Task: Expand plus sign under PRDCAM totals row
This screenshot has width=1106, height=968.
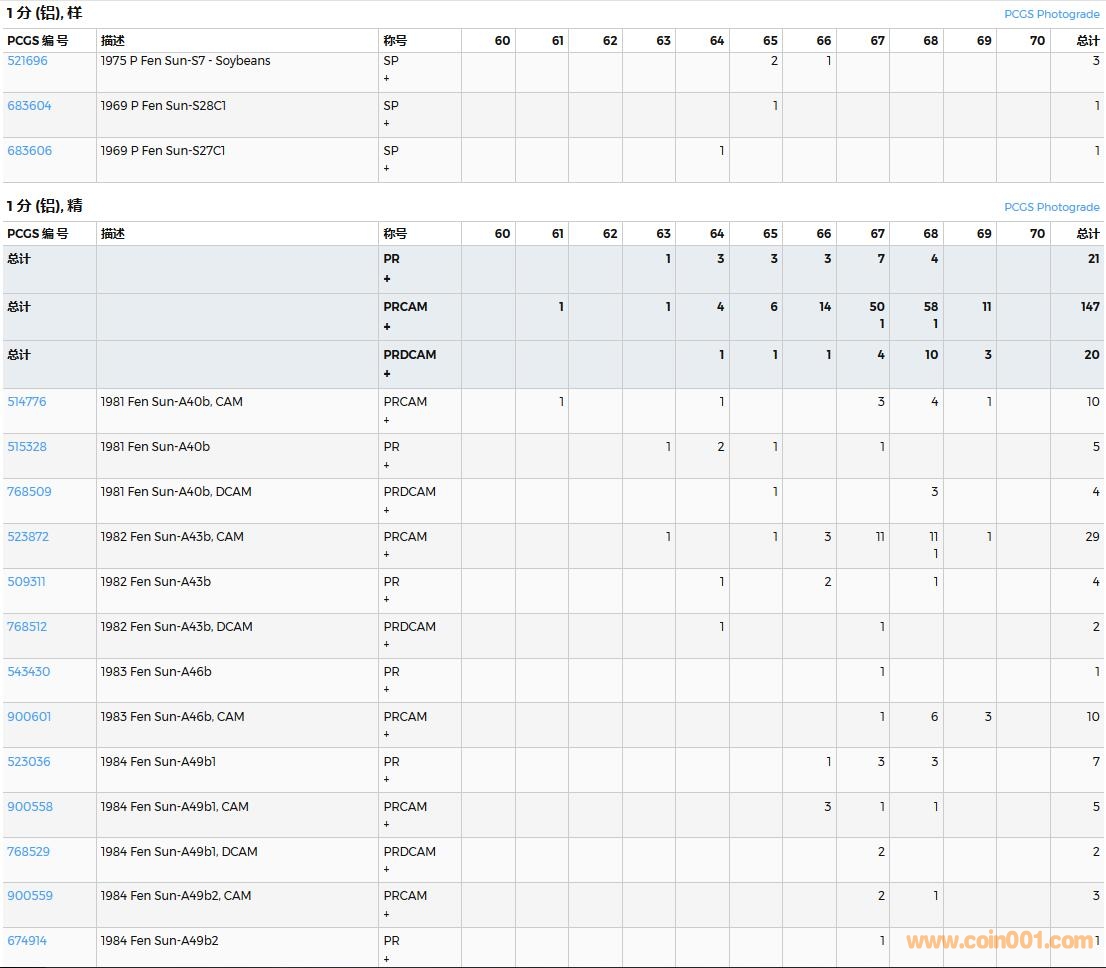Action: pyautogui.click(x=387, y=374)
